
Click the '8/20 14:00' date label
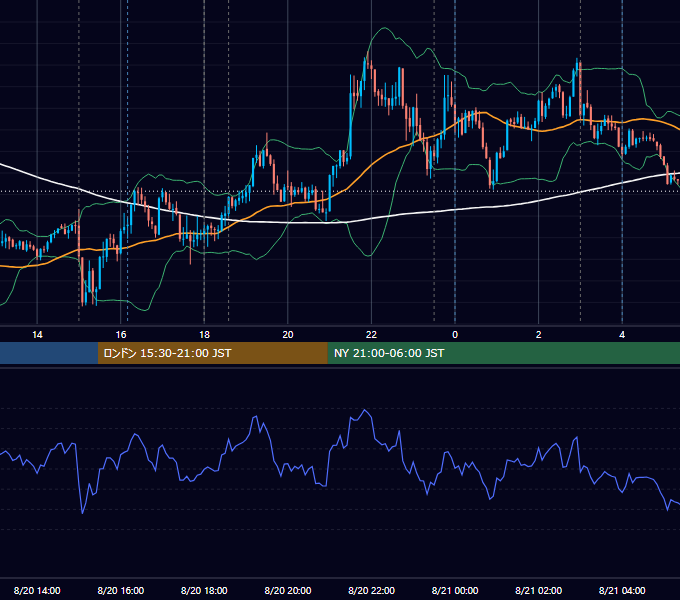point(37,590)
